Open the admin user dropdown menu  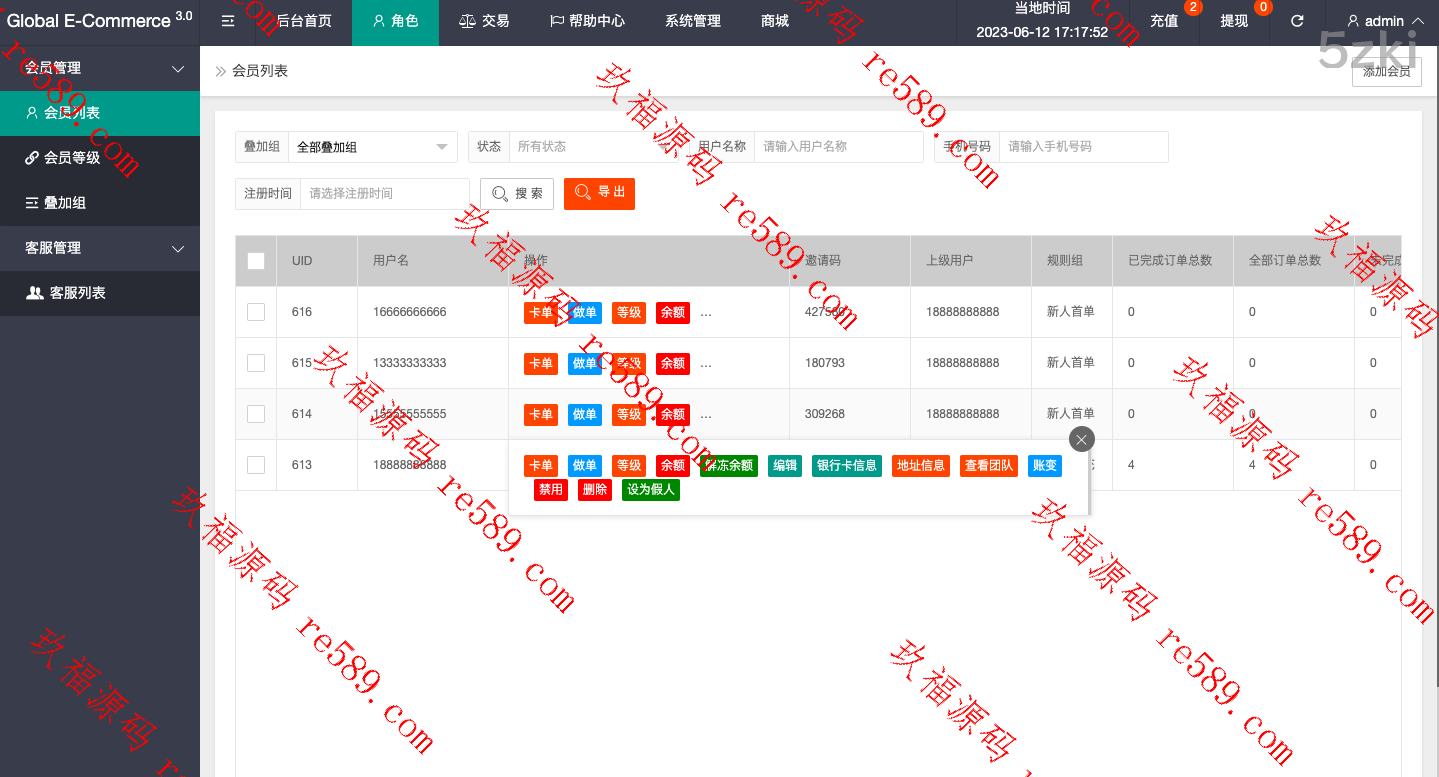[x=1385, y=21]
